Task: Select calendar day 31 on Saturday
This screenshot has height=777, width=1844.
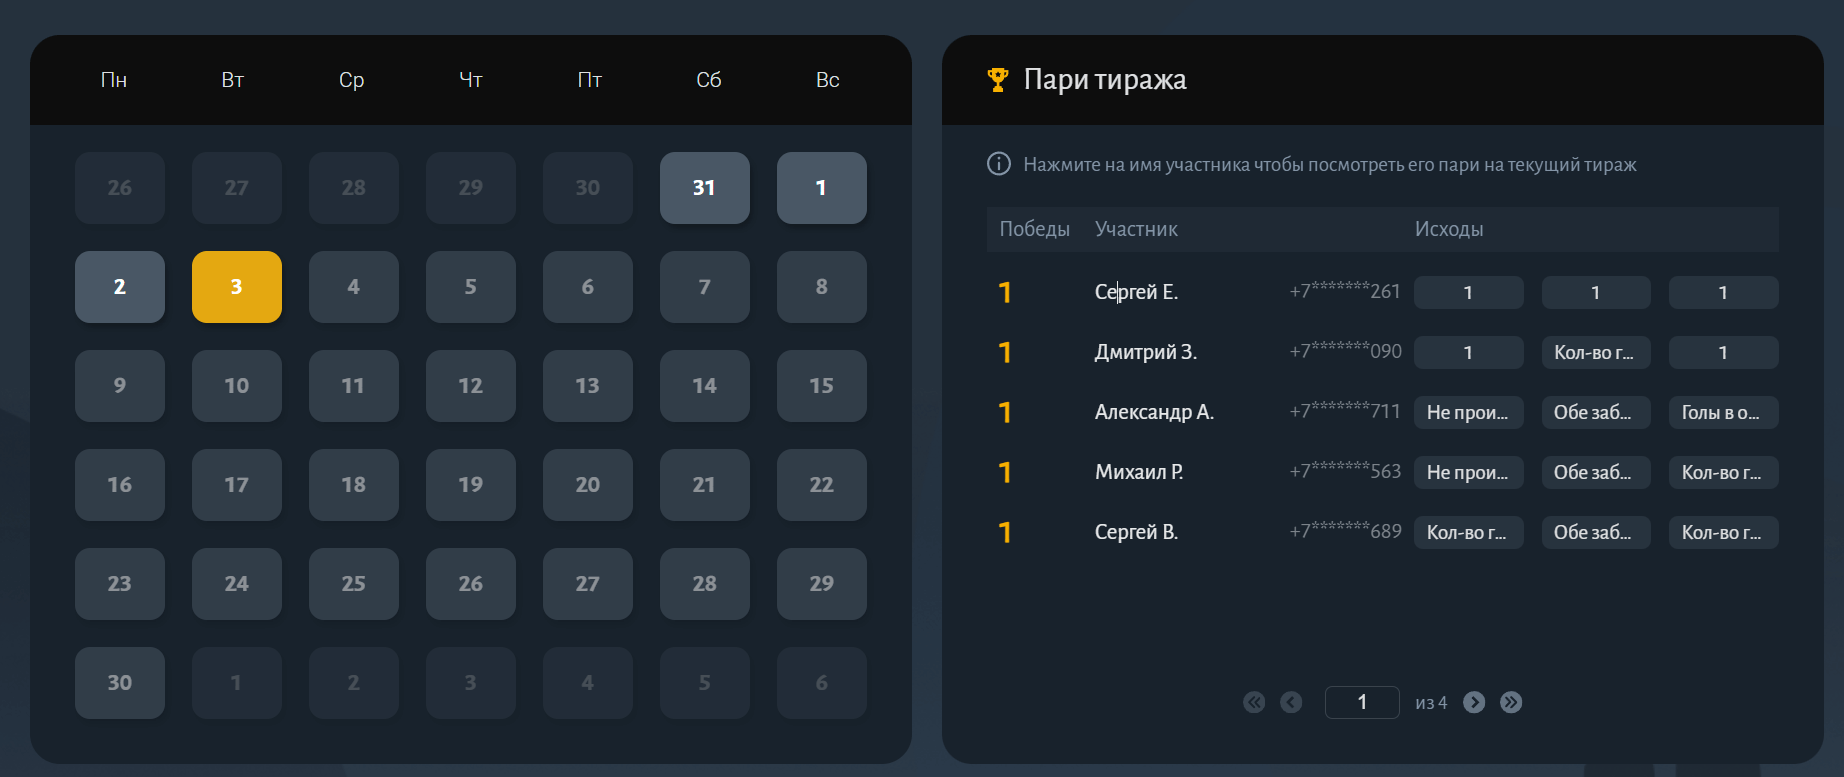Action: 705,188
